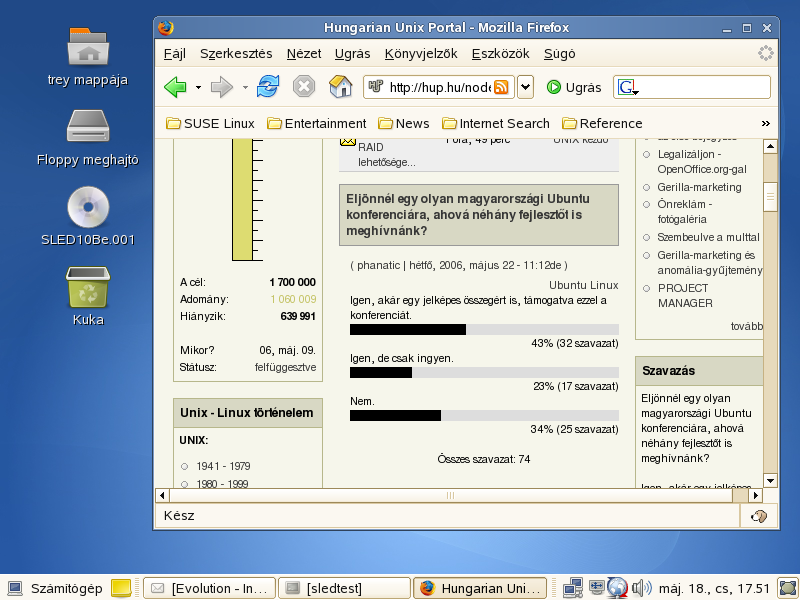
Task: Click the Firefox activity throbber icon
Action: click(x=765, y=53)
